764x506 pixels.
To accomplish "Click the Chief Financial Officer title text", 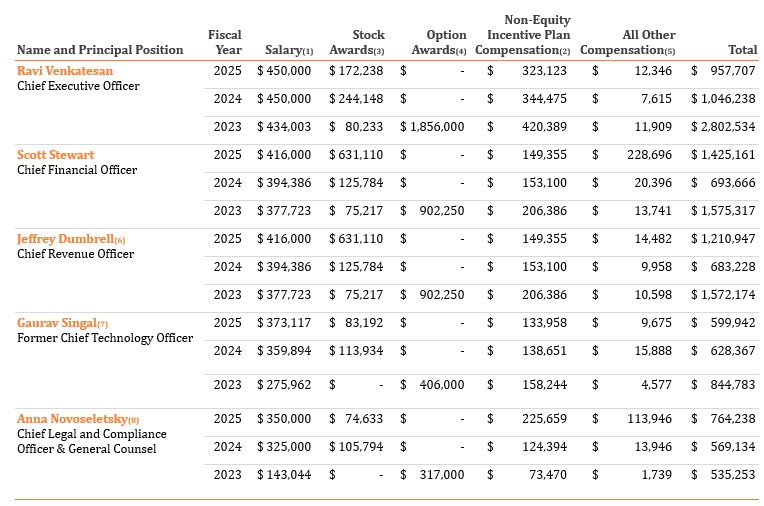I will point(77,170).
